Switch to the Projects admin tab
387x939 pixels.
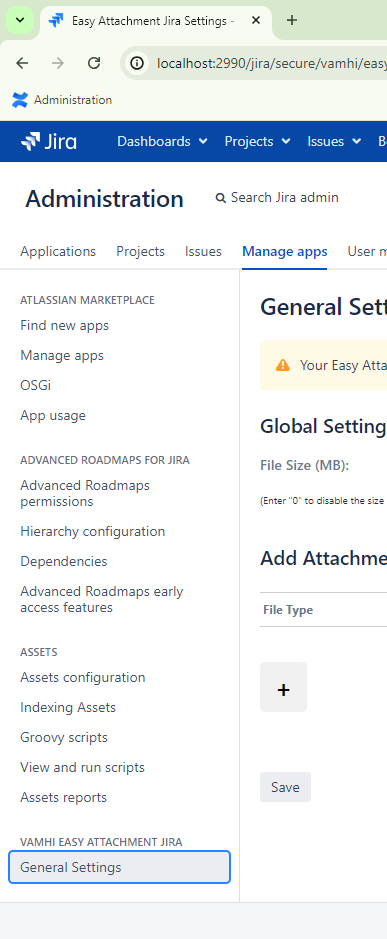140,252
